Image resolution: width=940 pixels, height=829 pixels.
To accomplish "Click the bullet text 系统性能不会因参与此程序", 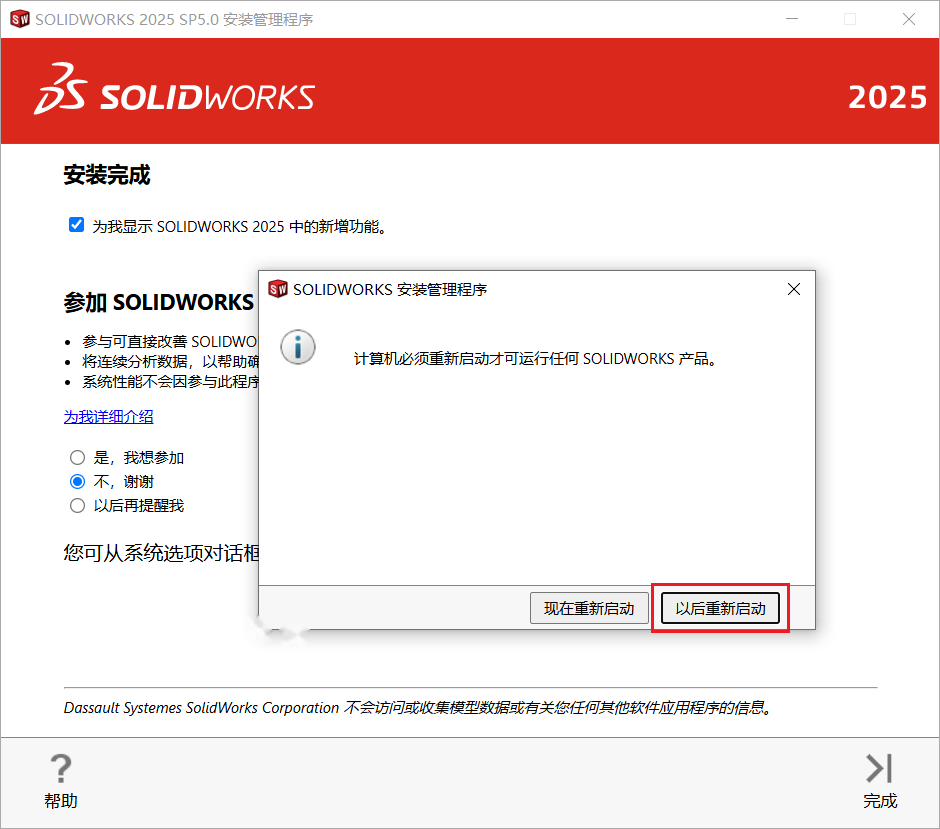I will pos(170,382).
